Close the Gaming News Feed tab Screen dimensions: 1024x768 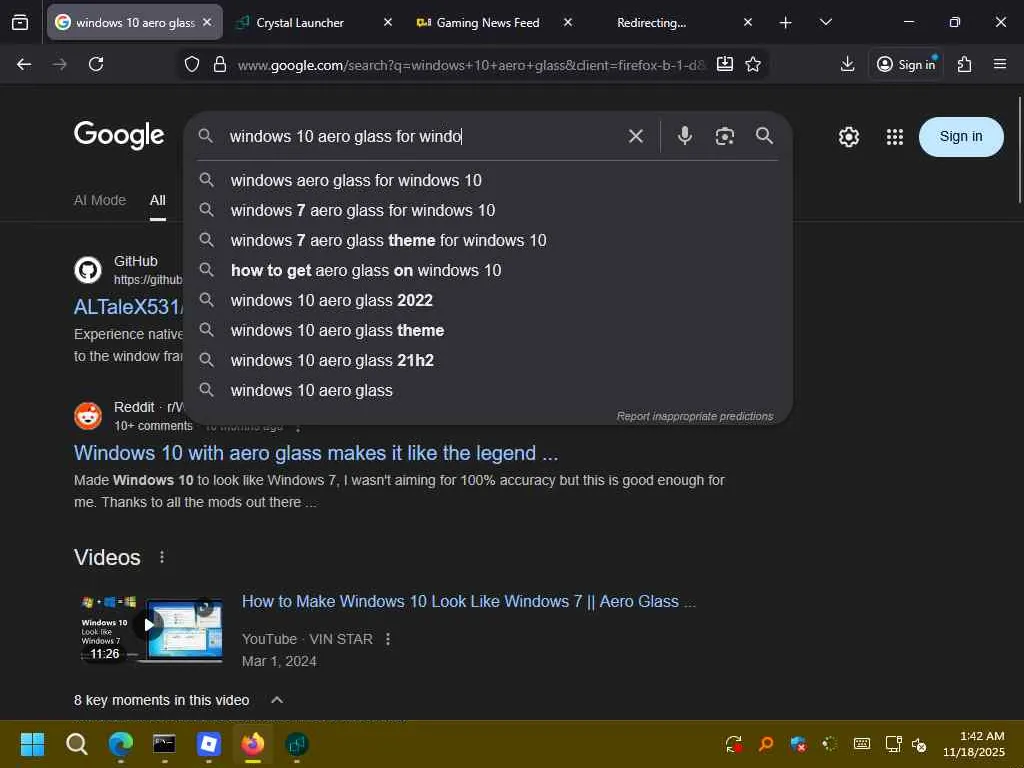[568, 23]
